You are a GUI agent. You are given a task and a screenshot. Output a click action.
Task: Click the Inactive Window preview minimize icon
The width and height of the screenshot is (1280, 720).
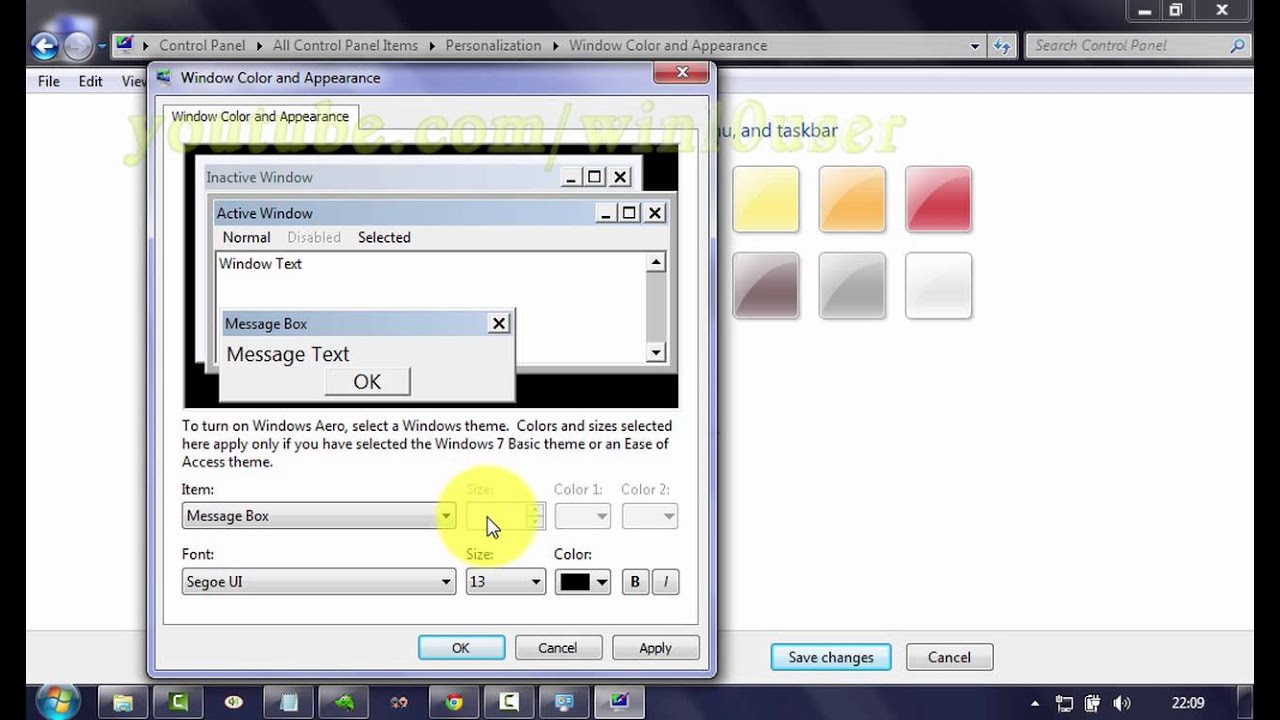(570, 177)
